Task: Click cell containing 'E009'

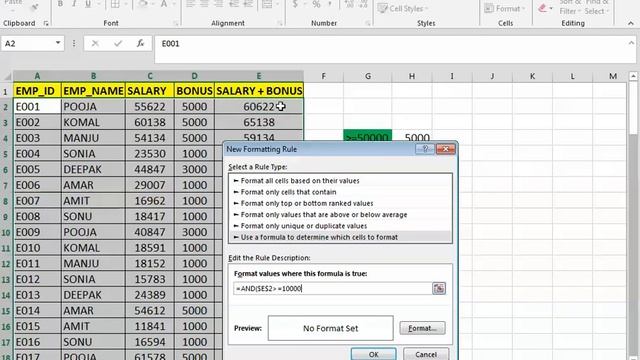Action: 37,232
